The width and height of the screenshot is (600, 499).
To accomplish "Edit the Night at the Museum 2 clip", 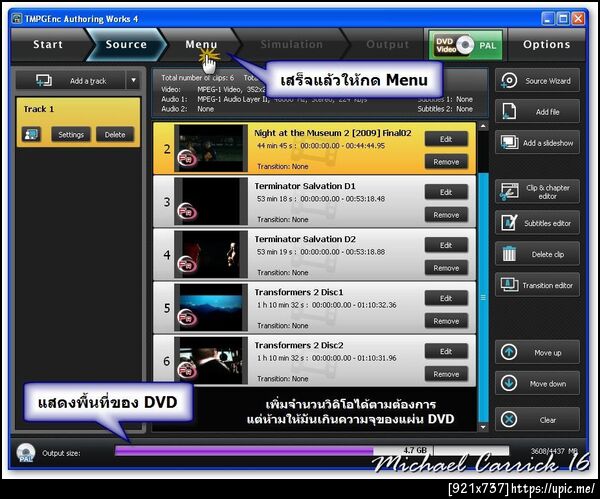I will (x=446, y=139).
